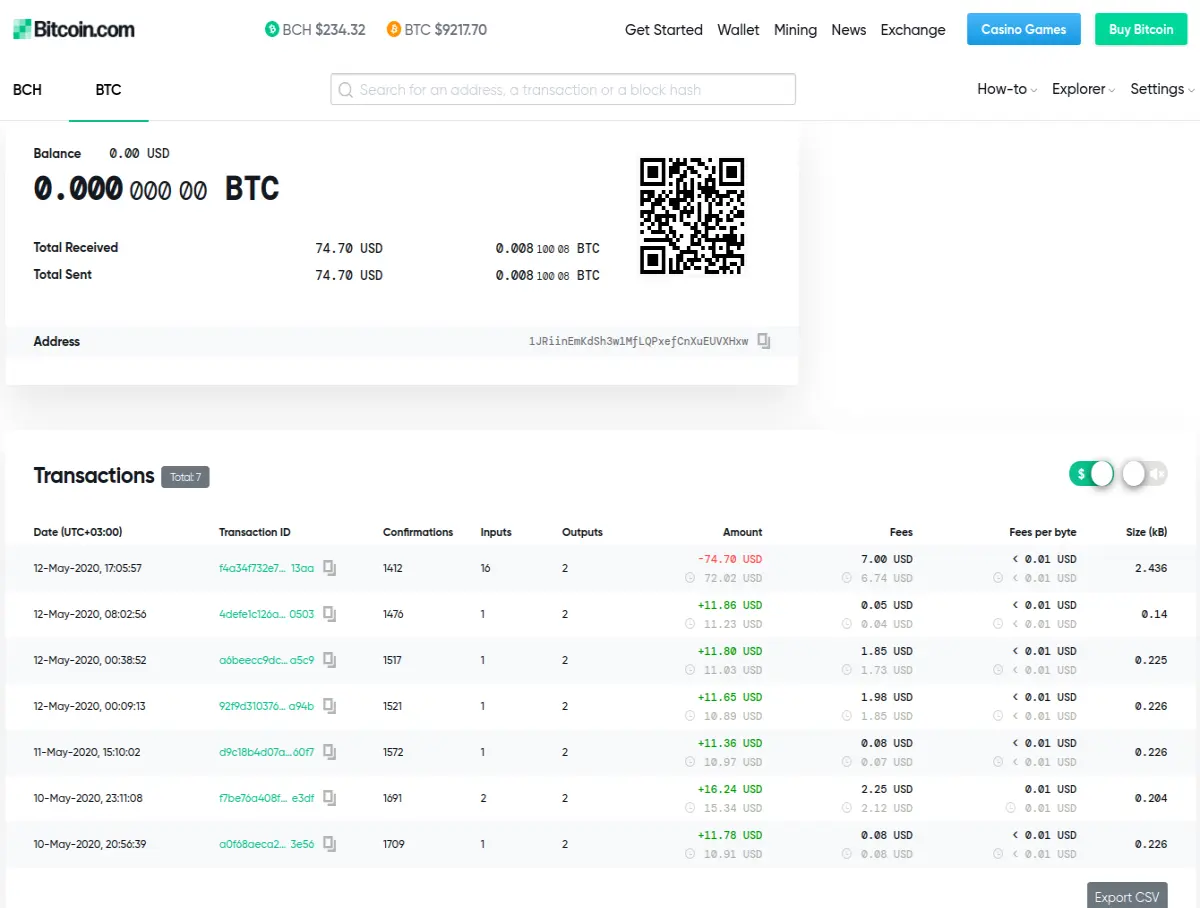The height and width of the screenshot is (908, 1200).
Task: Open the Mining navigation link
Action: point(795,30)
